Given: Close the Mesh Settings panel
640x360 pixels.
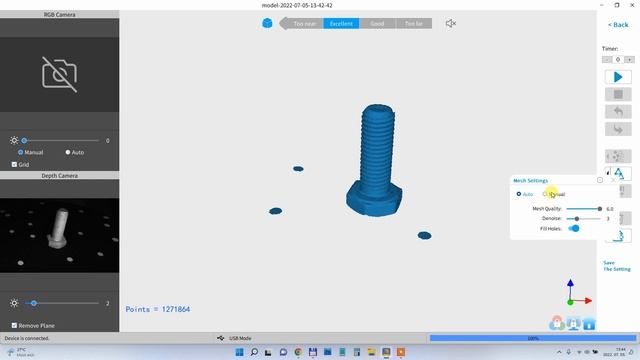Looking at the screenshot, I should tap(613, 180).
